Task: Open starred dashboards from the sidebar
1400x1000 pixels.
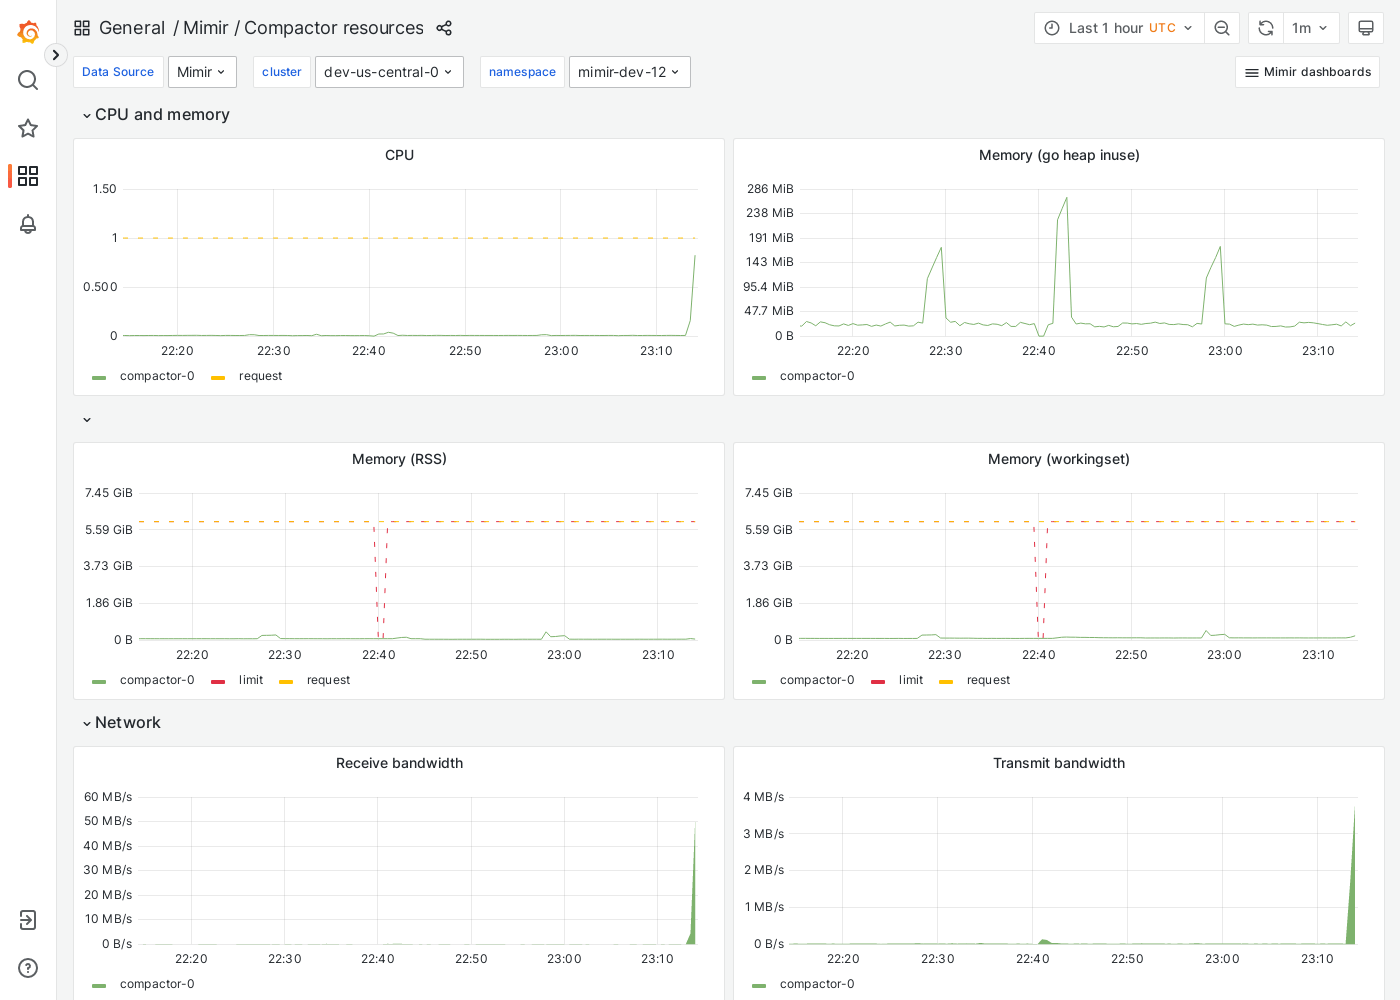Action: (x=28, y=128)
